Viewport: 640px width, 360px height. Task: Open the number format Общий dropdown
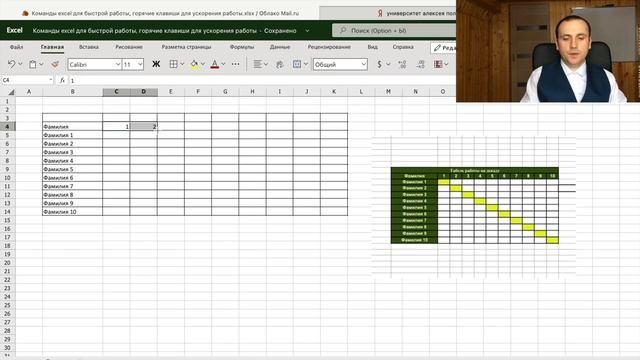(x=340, y=64)
